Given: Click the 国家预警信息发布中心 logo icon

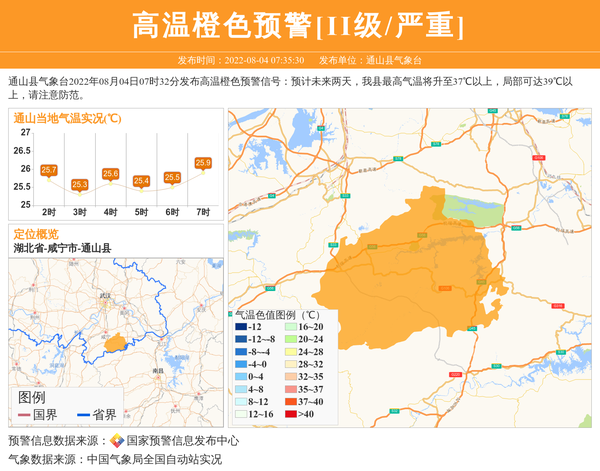Looking at the screenshot, I should (x=117, y=441).
